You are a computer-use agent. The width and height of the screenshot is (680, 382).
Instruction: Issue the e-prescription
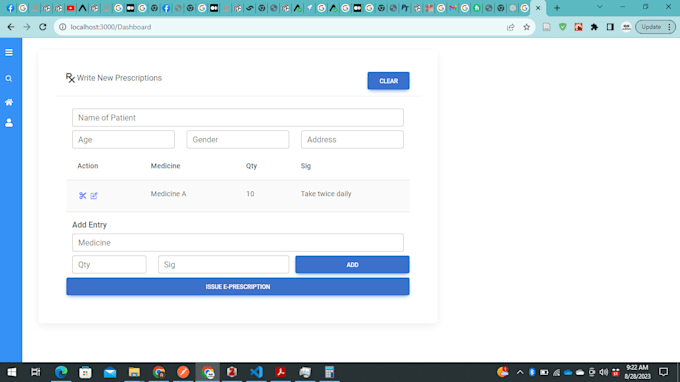click(238, 287)
